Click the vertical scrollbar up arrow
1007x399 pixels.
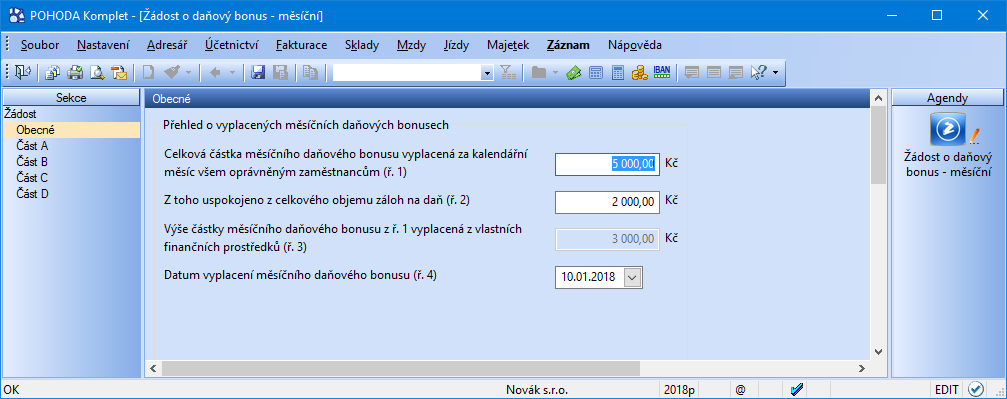click(878, 98)
